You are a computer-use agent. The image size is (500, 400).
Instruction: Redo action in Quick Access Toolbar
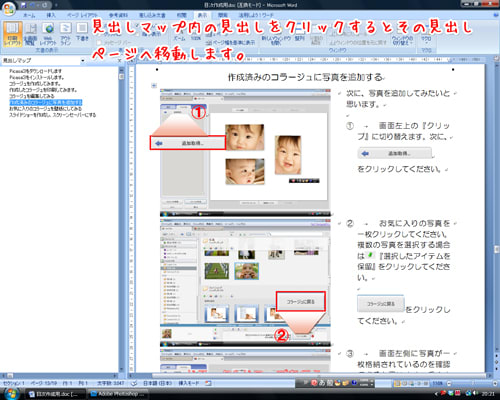(x=45, y=5)
